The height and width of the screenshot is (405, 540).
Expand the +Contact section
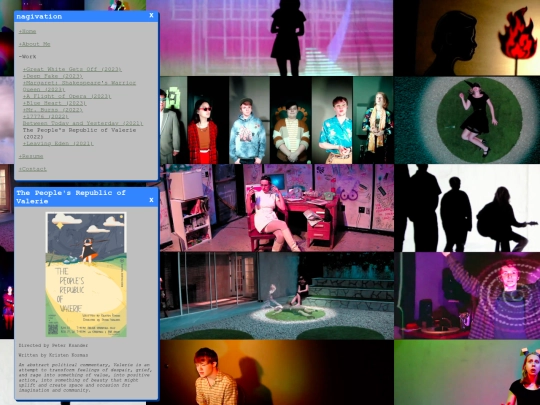pos(33,169)
